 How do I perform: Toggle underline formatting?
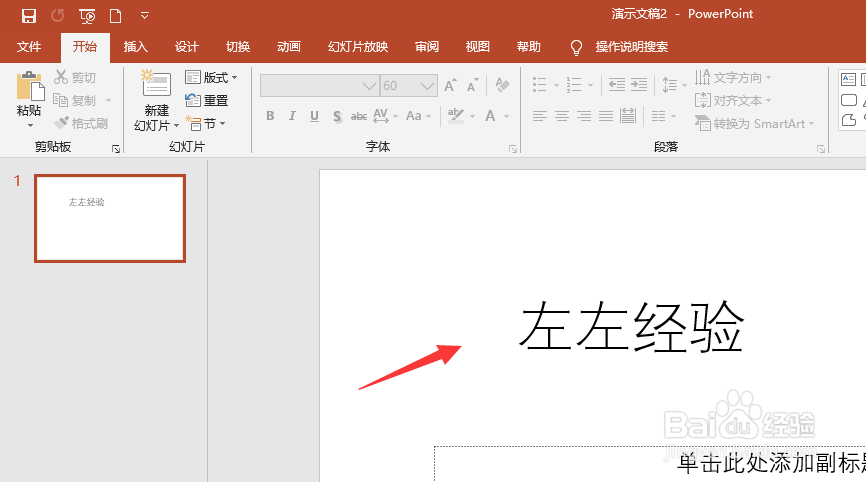(x=314, y=116)
